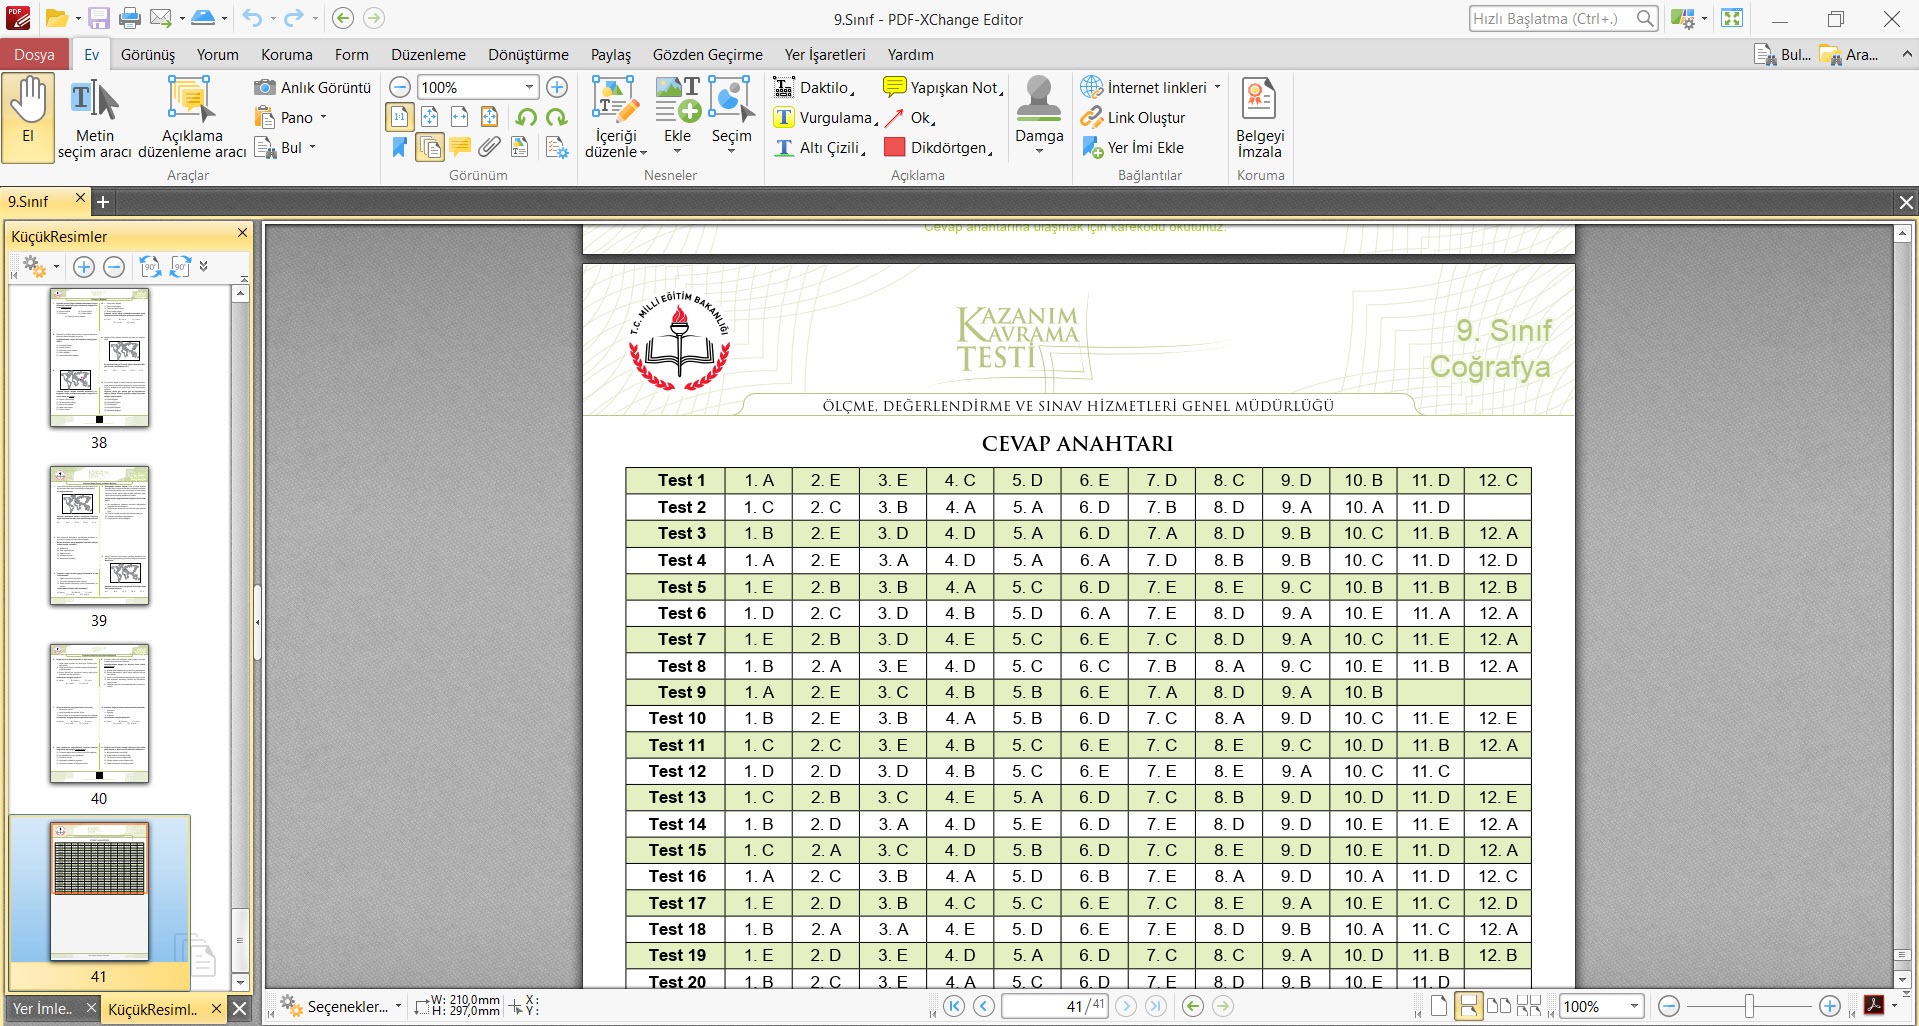Open the Görünüş ribbon tab
Screen dimensions: 1919x1026
tap(148, 55)
